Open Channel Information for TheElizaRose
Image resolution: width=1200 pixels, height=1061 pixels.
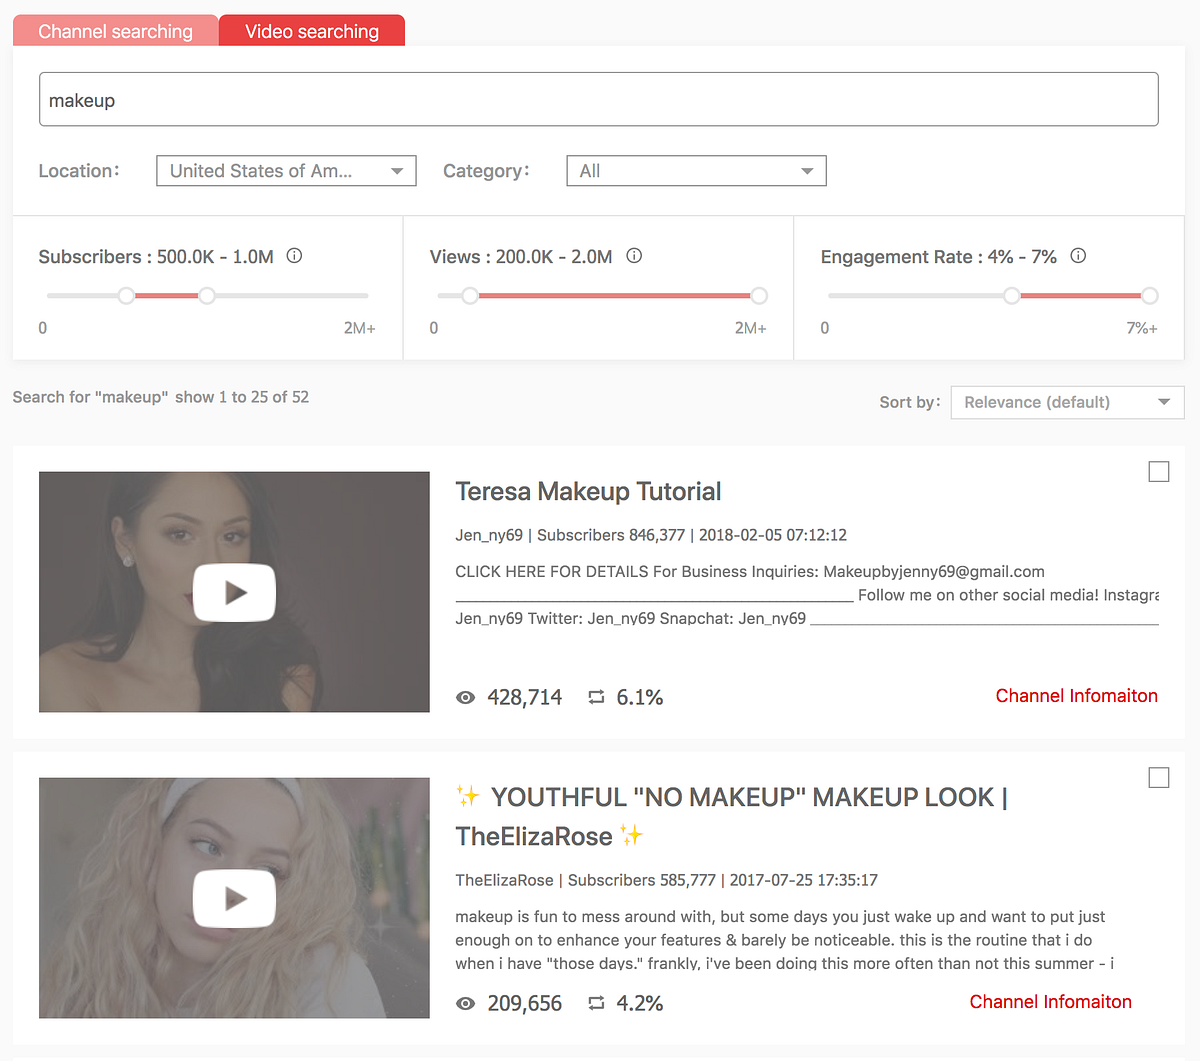[1050, 1001]
